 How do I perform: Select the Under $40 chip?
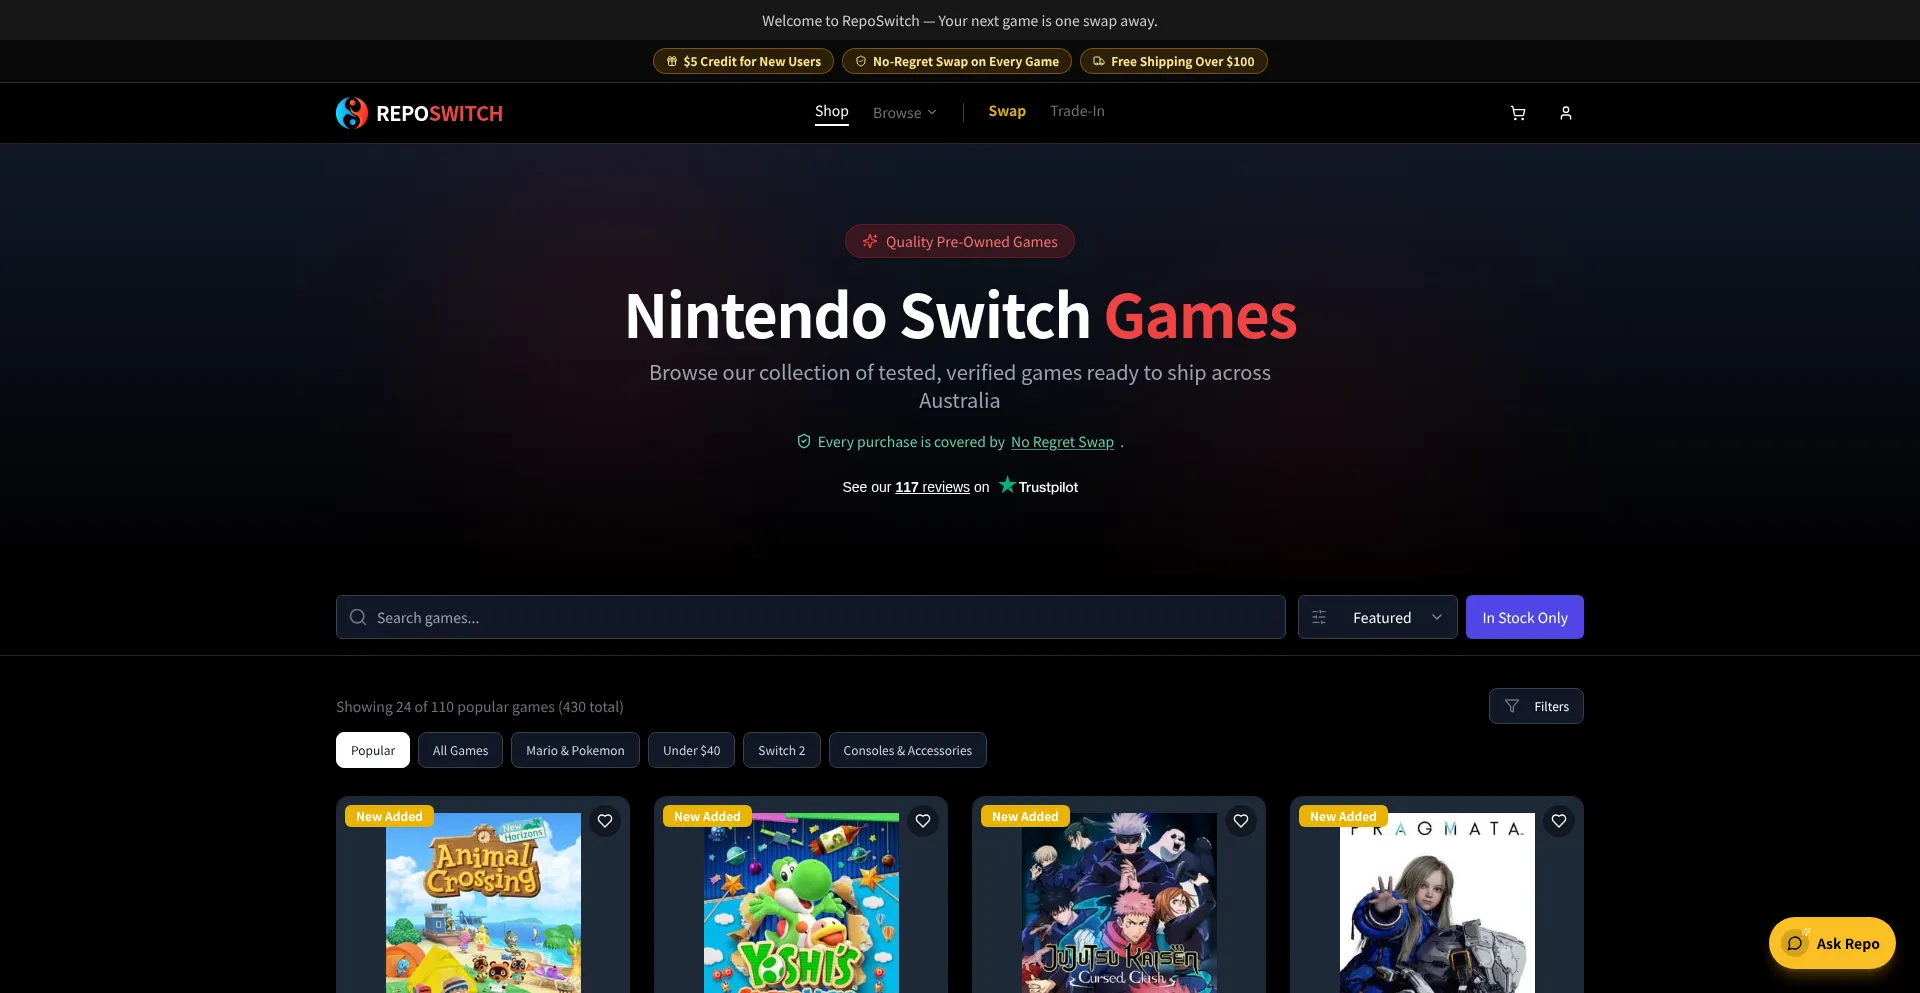(691, 750)
